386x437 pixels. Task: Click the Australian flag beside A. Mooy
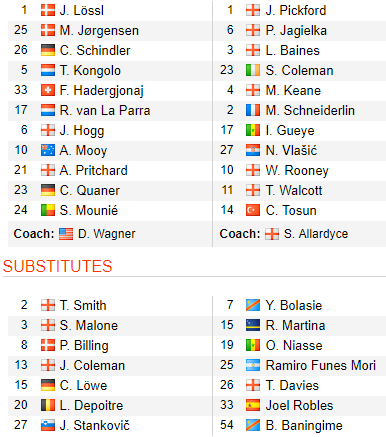point(48,150)
